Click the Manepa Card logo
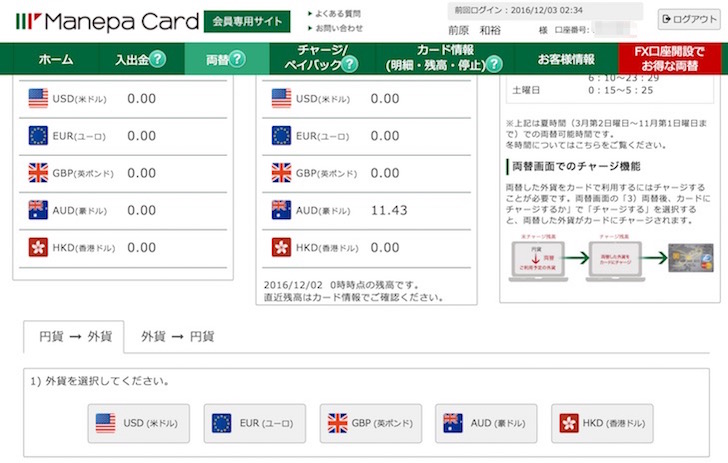Image resolution: width=728 pixels, height=463 pixels. 107,21
